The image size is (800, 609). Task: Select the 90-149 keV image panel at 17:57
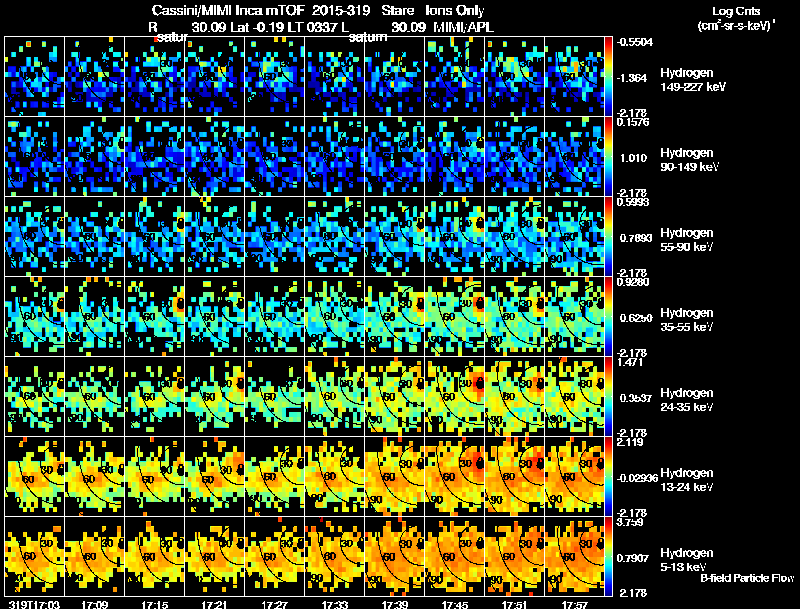pos(574,157)
